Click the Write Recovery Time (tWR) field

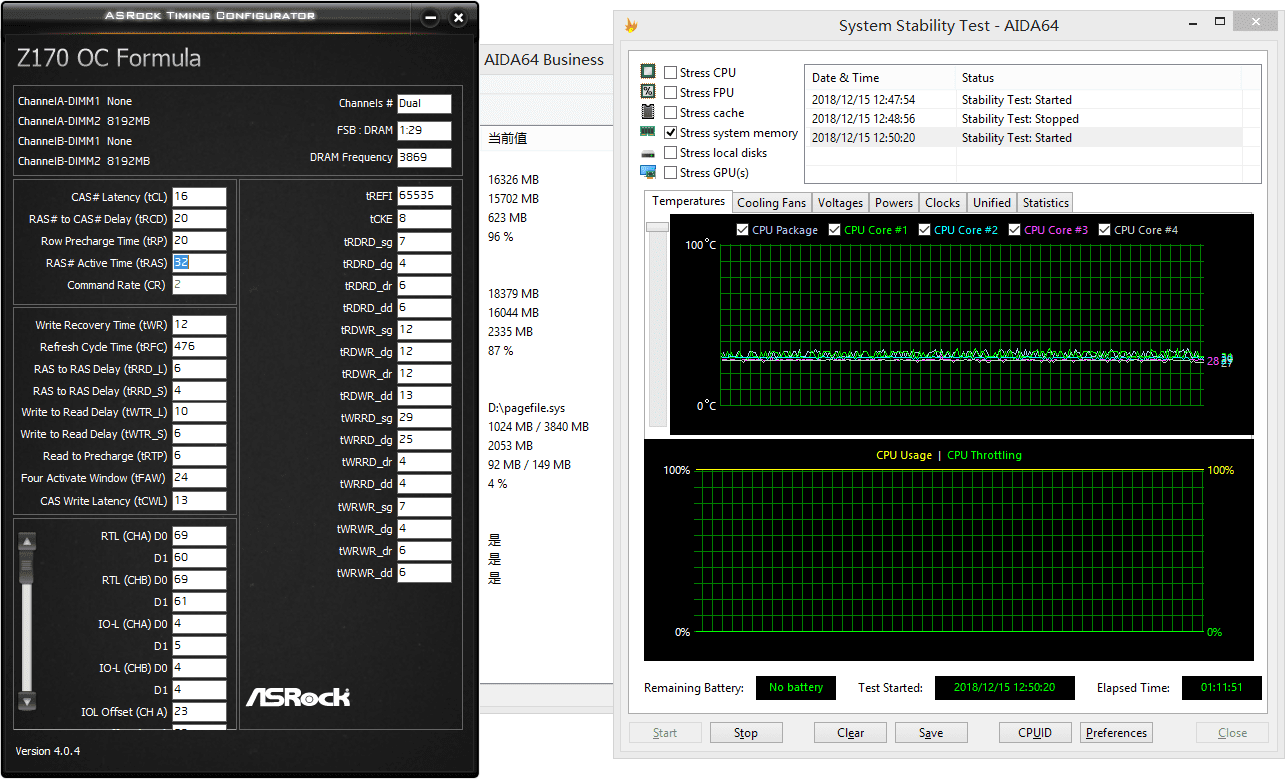click(199, 325)
